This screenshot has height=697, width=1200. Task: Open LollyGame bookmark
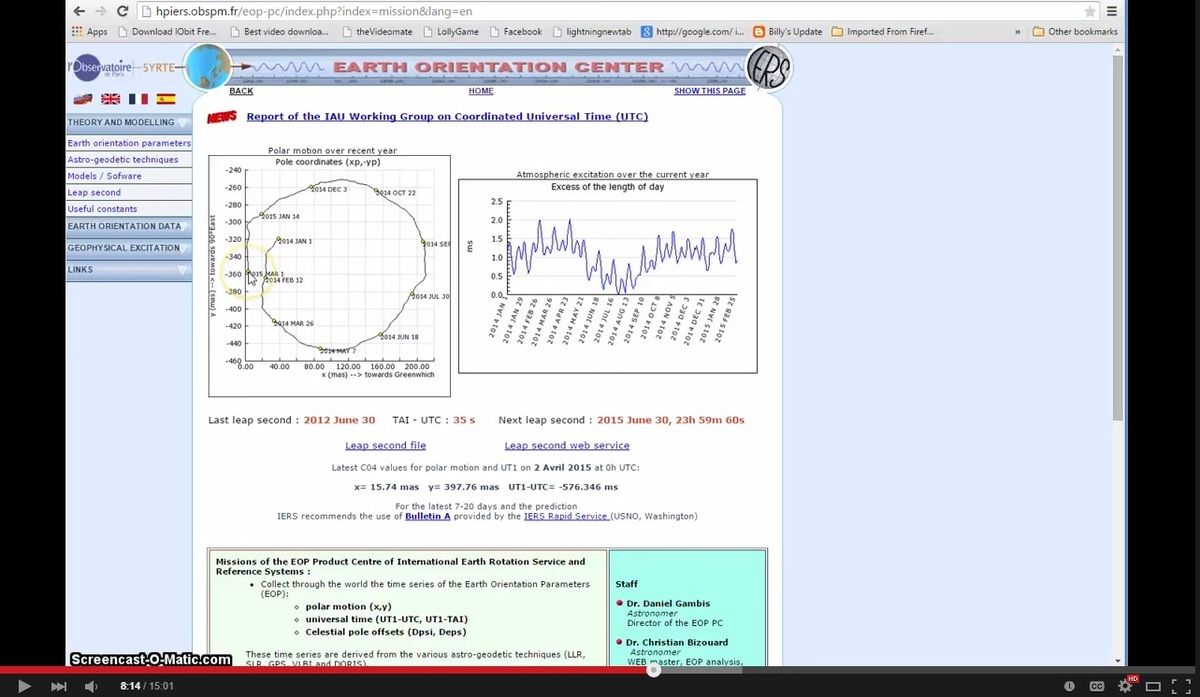[452, 32]
